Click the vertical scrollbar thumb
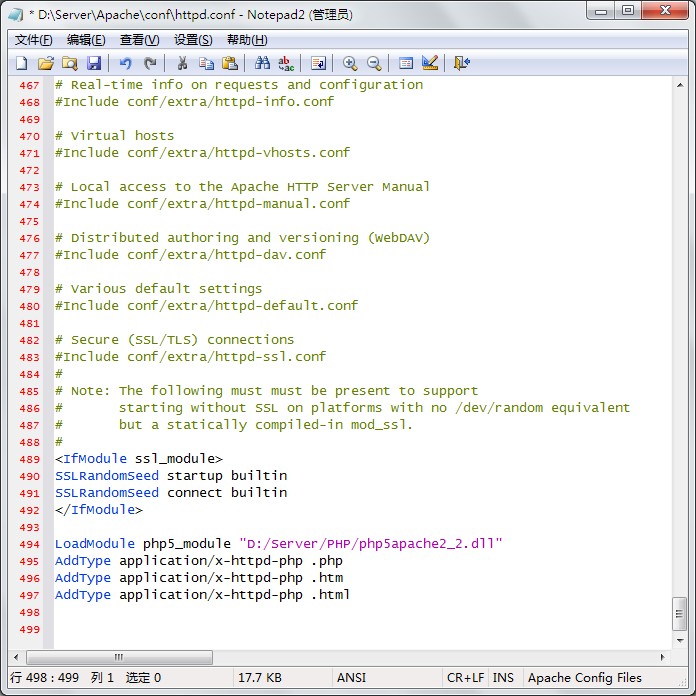The height and width of the screenshot is (696, 696). [x=680, y=614]
